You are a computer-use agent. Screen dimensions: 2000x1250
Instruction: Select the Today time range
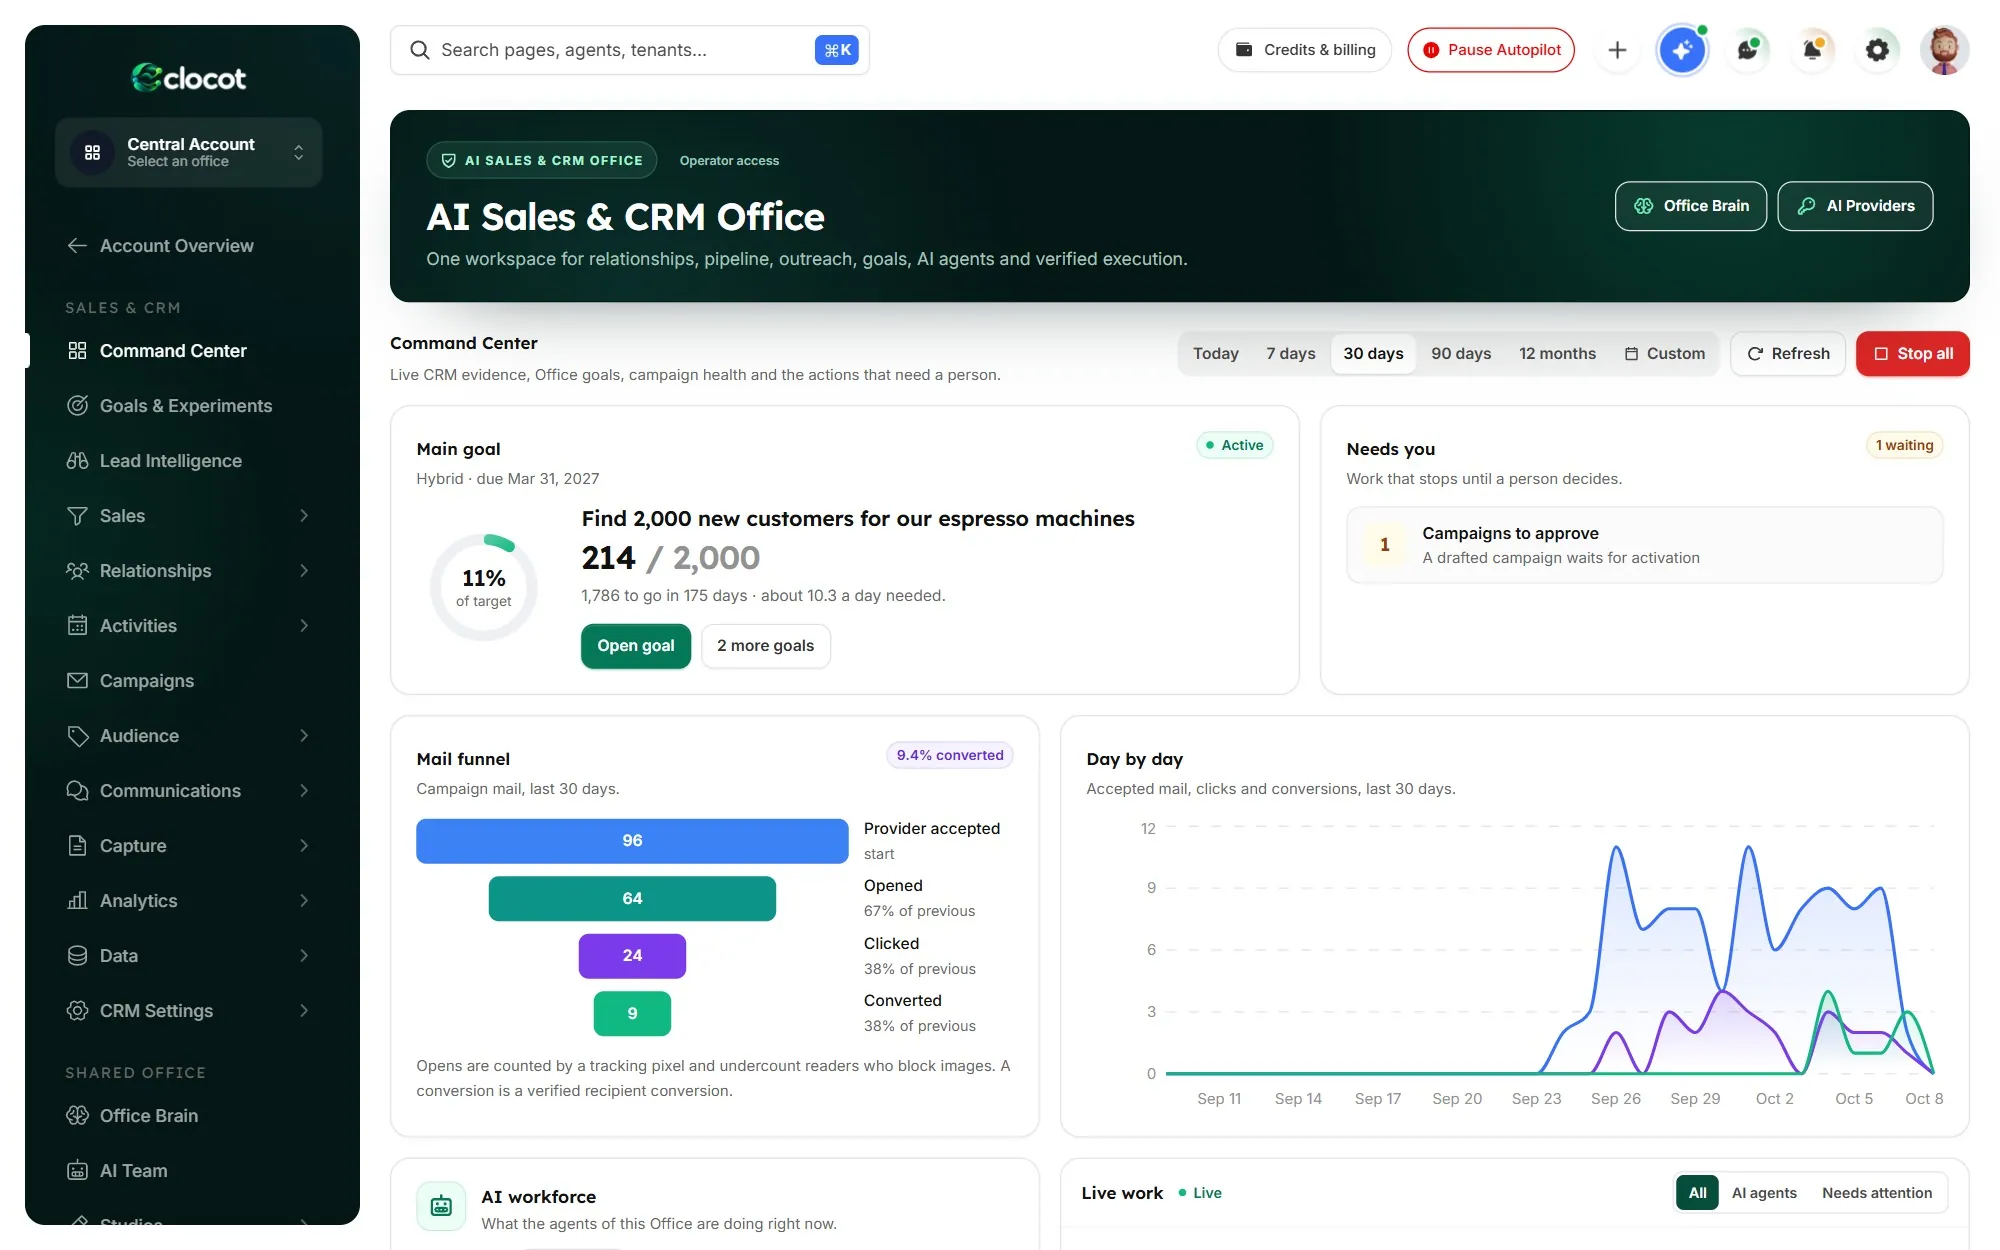(1215, 354)
